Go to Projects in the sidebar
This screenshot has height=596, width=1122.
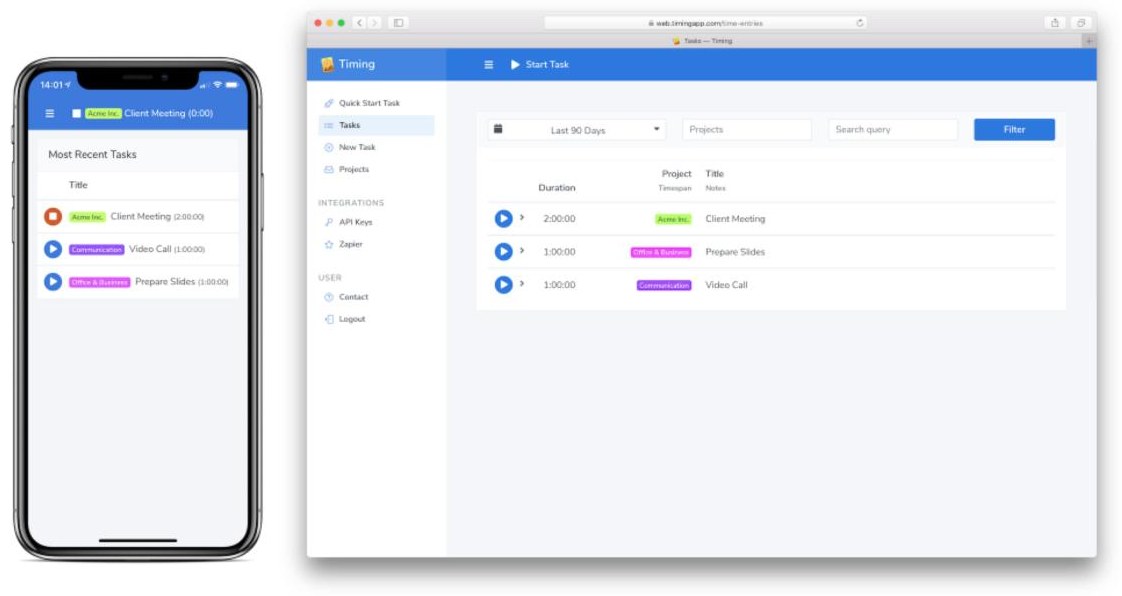353,170
